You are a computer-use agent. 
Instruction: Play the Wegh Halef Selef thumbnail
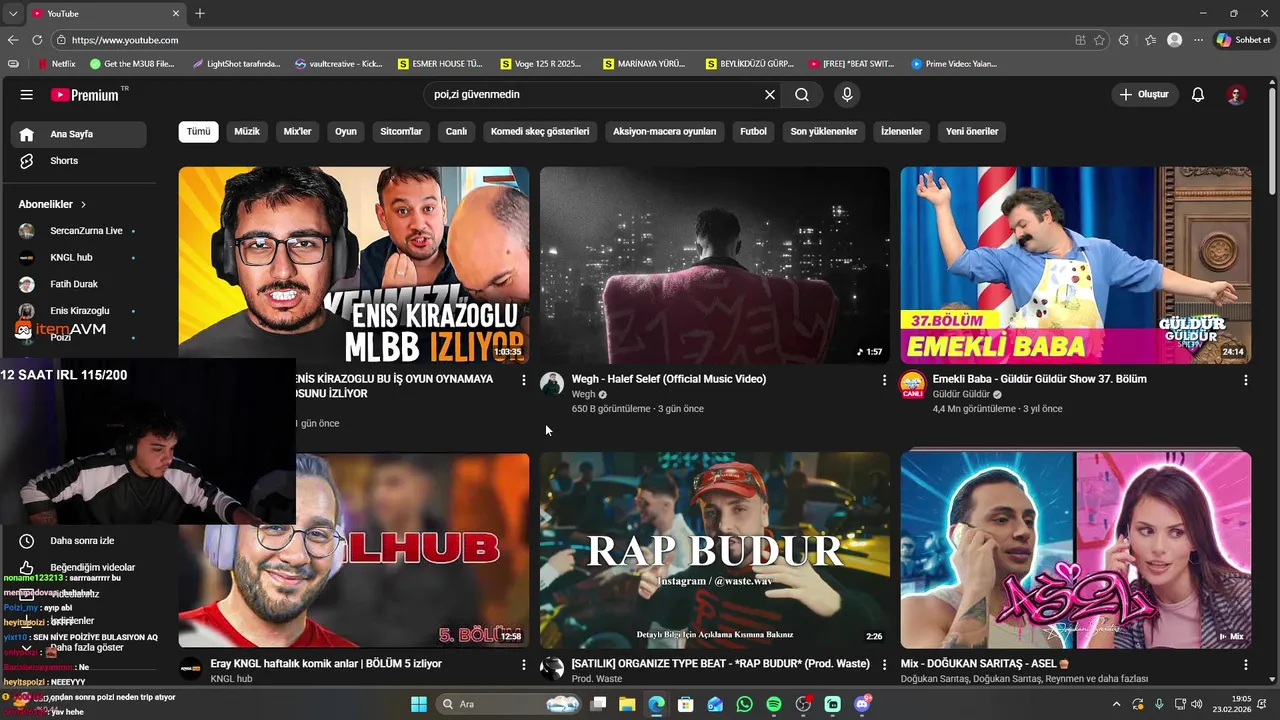[x=715, y=265]
